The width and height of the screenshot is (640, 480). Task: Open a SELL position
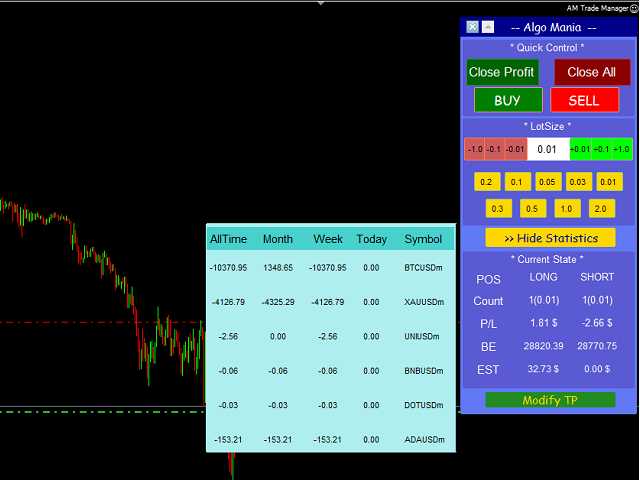(x=584, y=100)
